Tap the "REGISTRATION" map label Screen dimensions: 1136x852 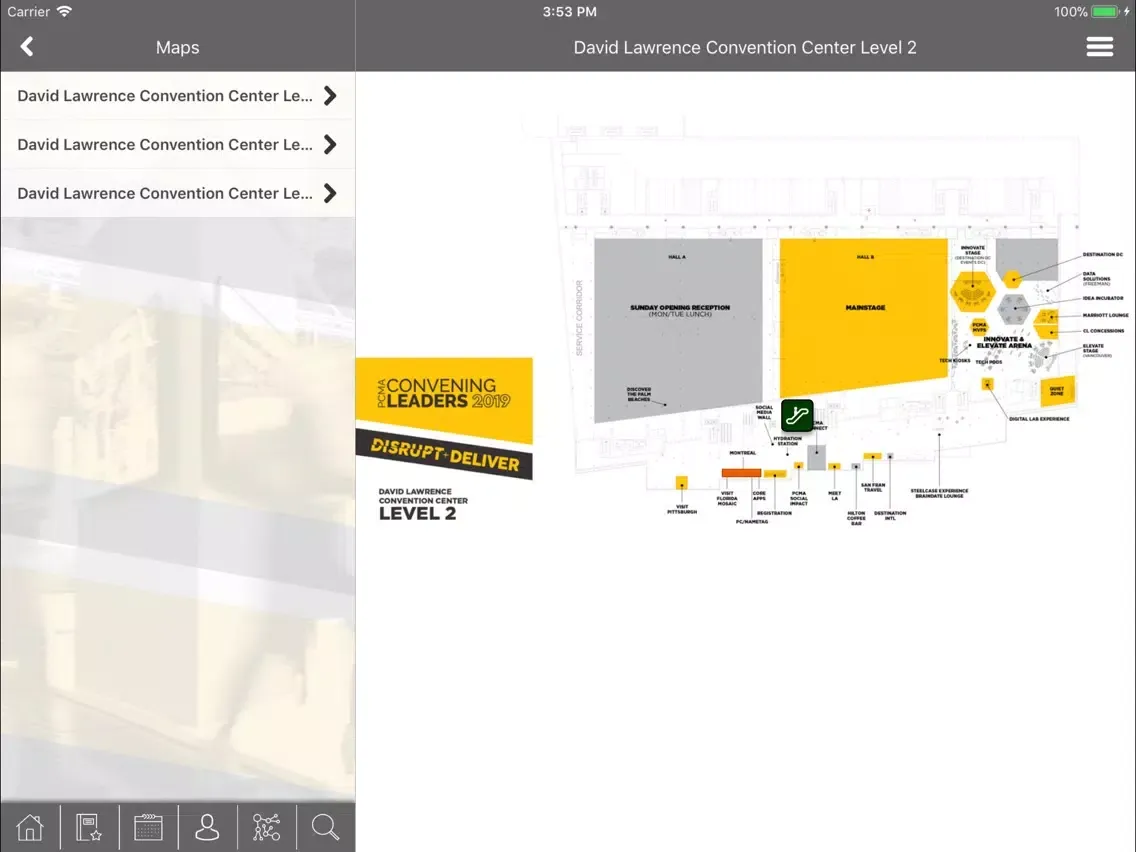click(774, 513)
